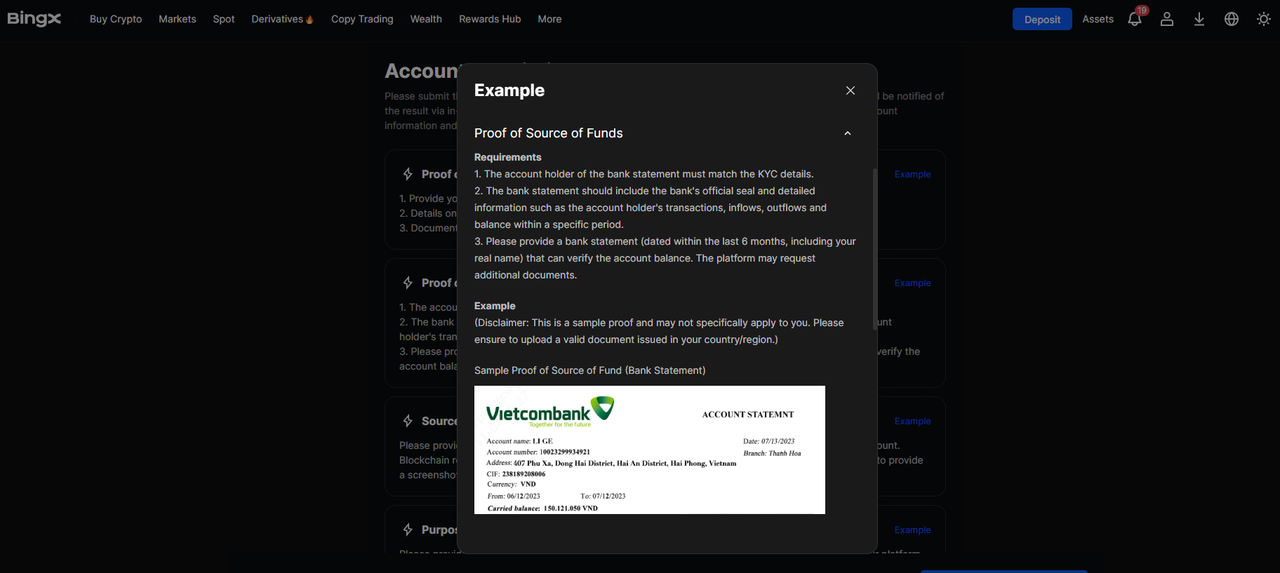Go to Markets page
Screen dimensions: 1280x573
(177, 19)
